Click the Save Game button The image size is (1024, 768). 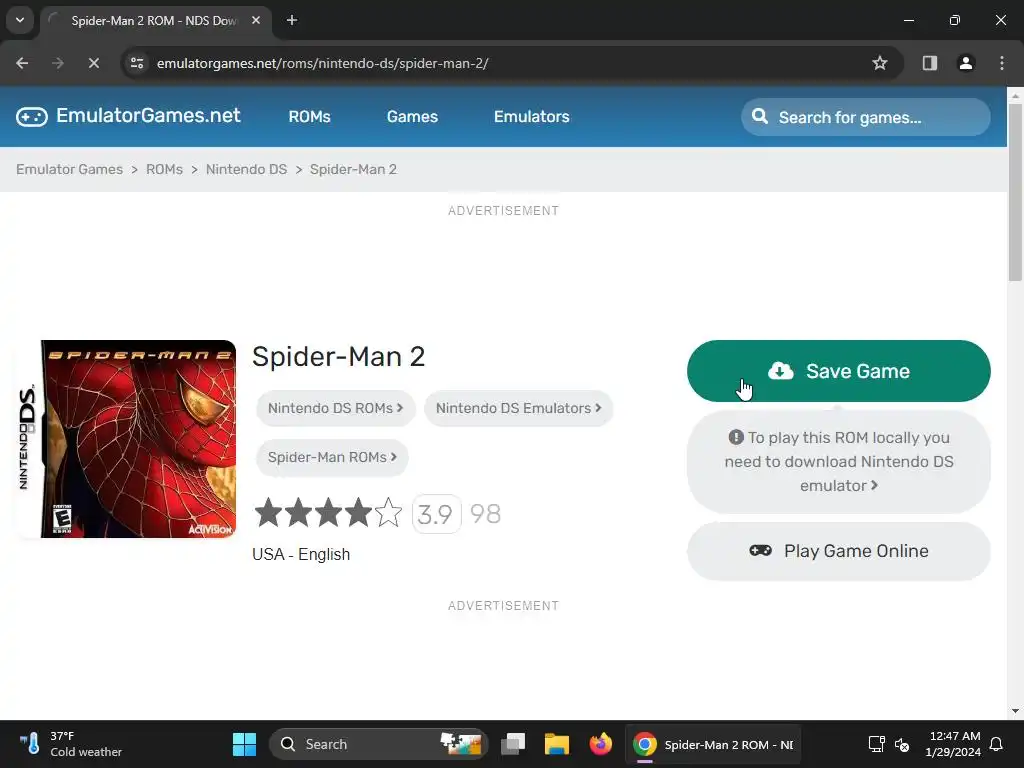pyautogui.click(x=839, y=371)
